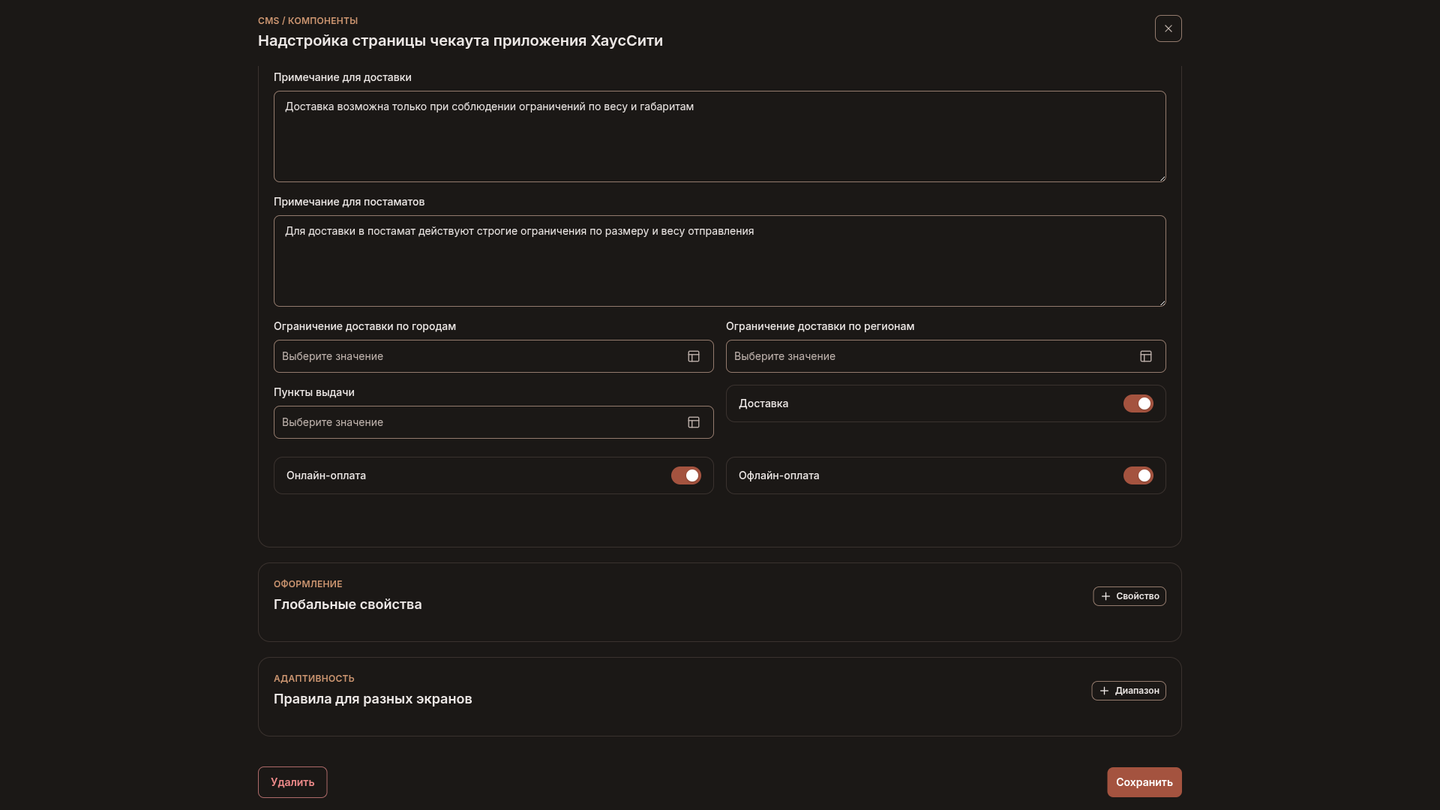
Task: Click the CMS / Компоненты breadcrumb
Action: pyautogui.click(x=308, y=21)
